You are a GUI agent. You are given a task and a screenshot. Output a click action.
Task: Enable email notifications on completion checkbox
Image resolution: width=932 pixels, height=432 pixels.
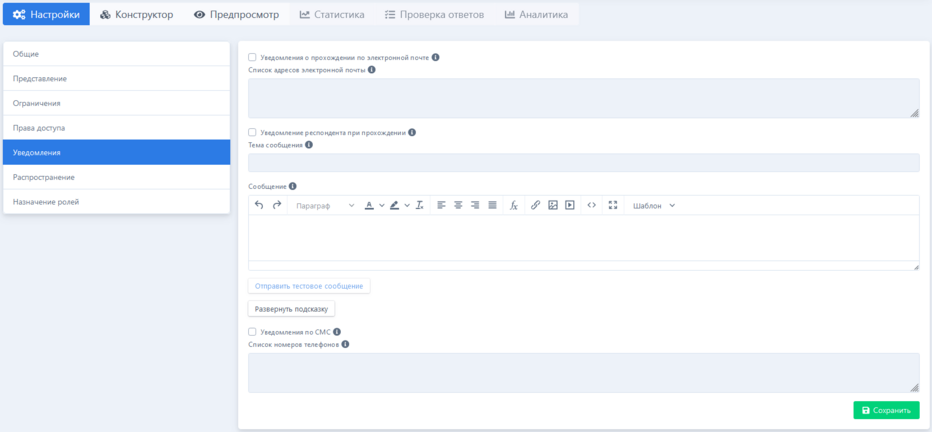[x=252, y=57]
